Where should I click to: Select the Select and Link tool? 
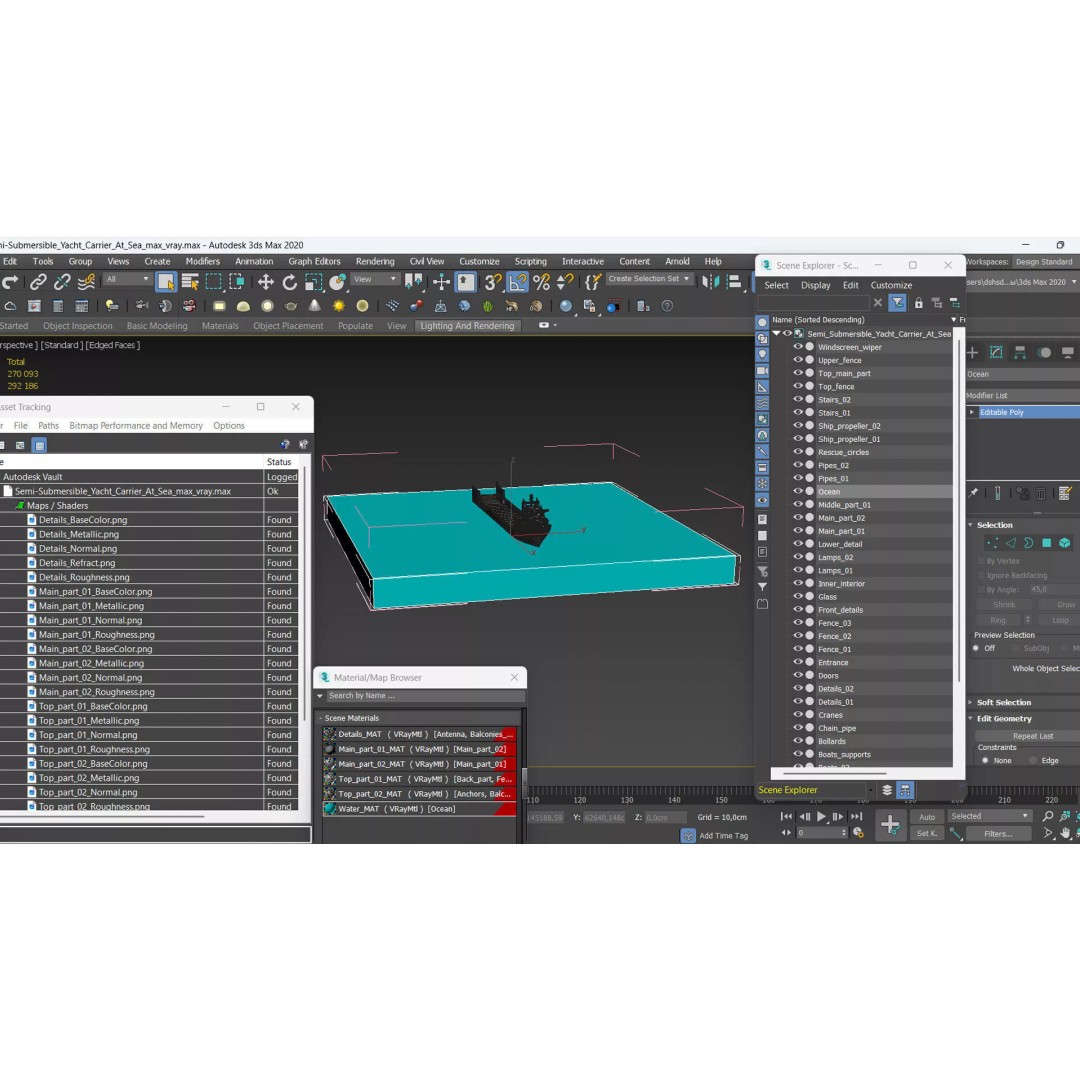38,282
